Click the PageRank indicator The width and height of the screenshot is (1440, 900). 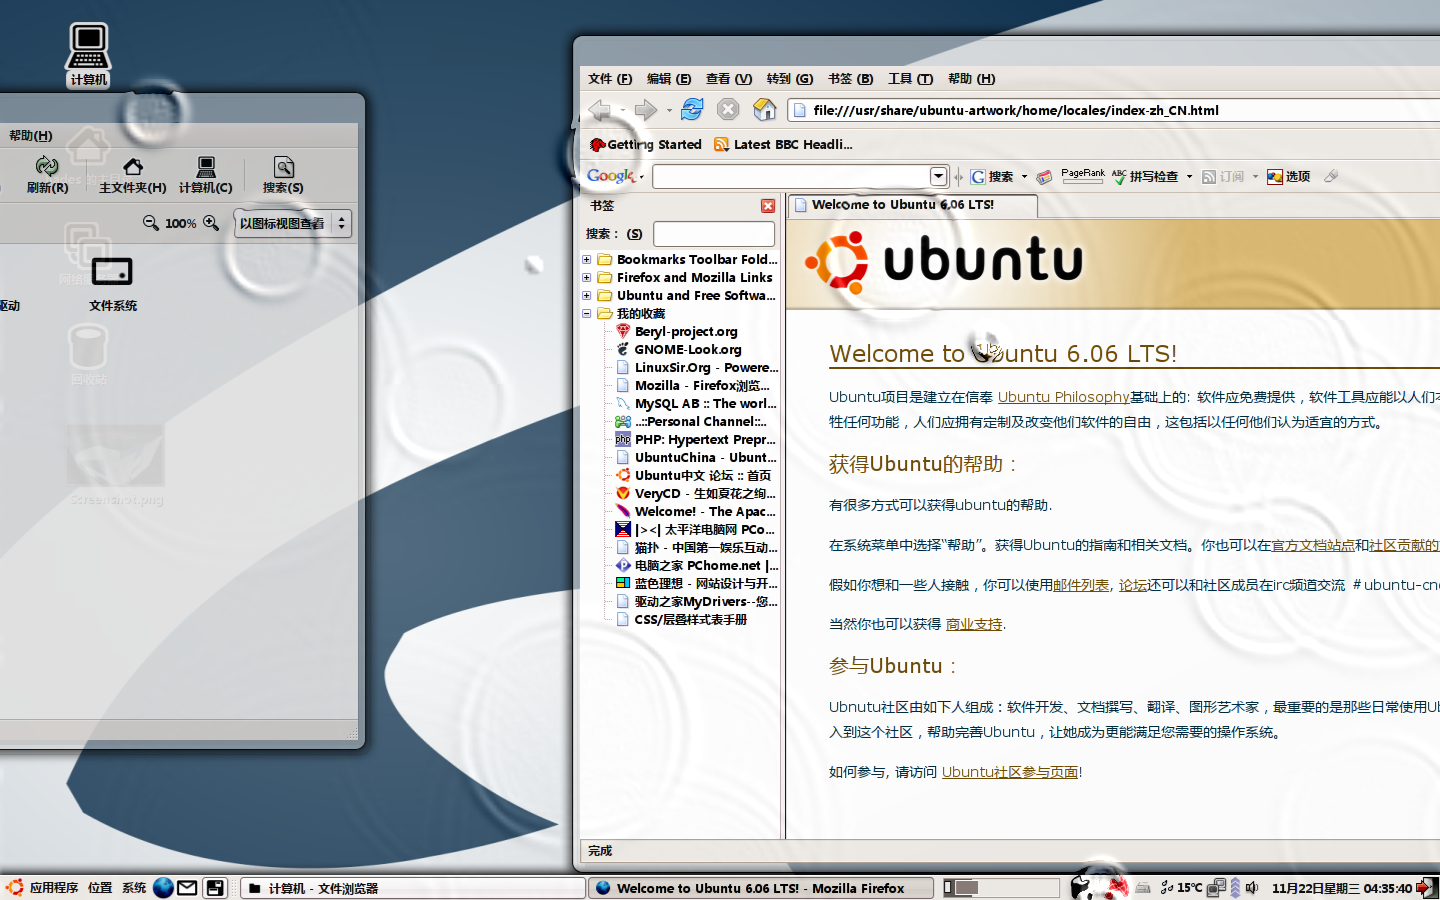1083,176
